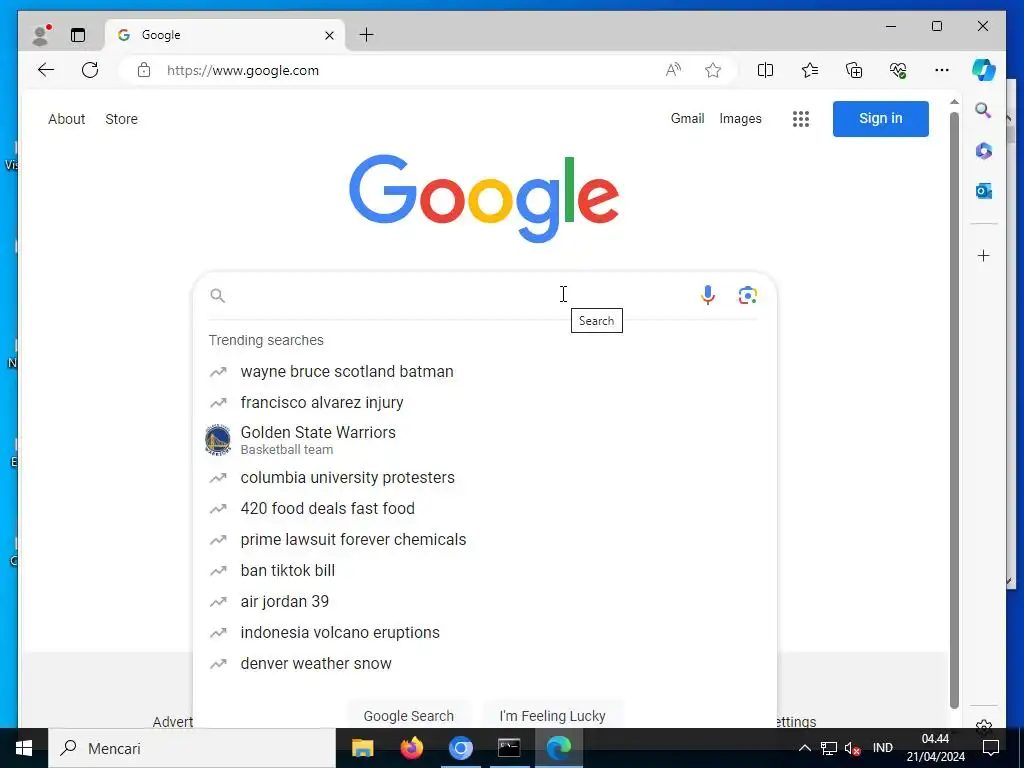Select 'wayne bruce scotland batman' suggestion
This screenshot has width=1024, height=768.
485,372
